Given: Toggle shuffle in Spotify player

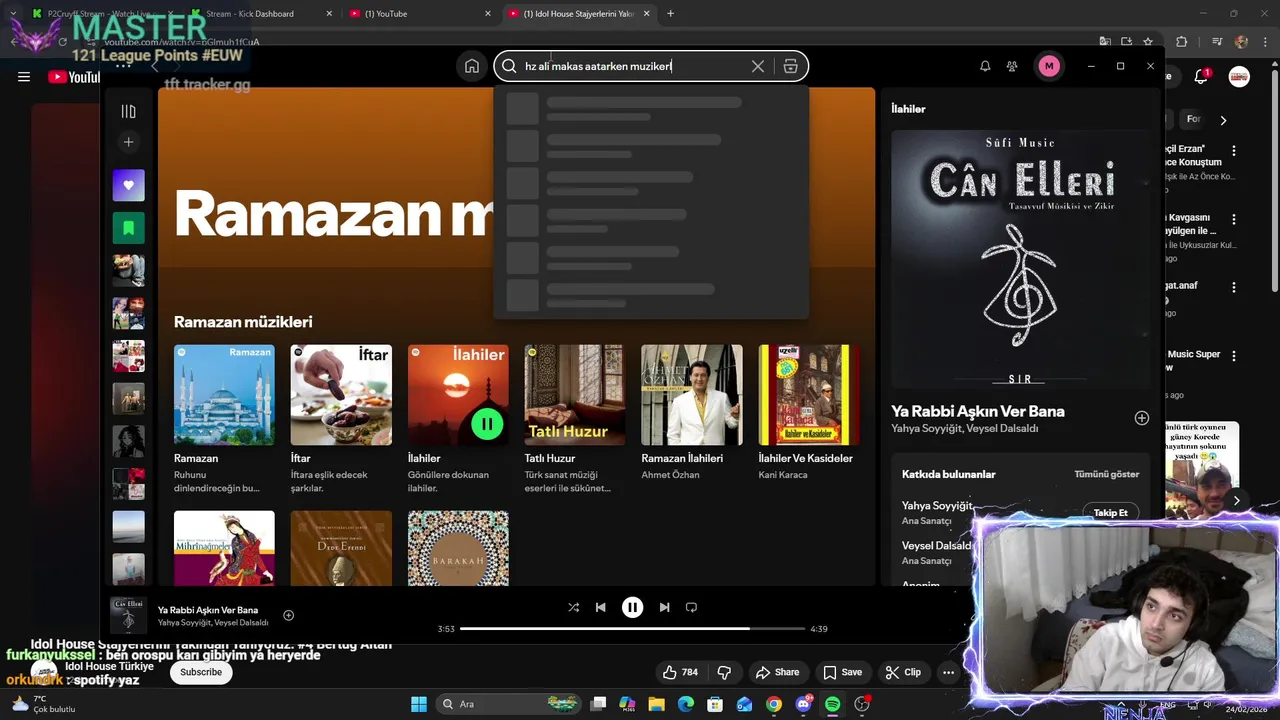Looking at the screenshot, I should point(573,607).
